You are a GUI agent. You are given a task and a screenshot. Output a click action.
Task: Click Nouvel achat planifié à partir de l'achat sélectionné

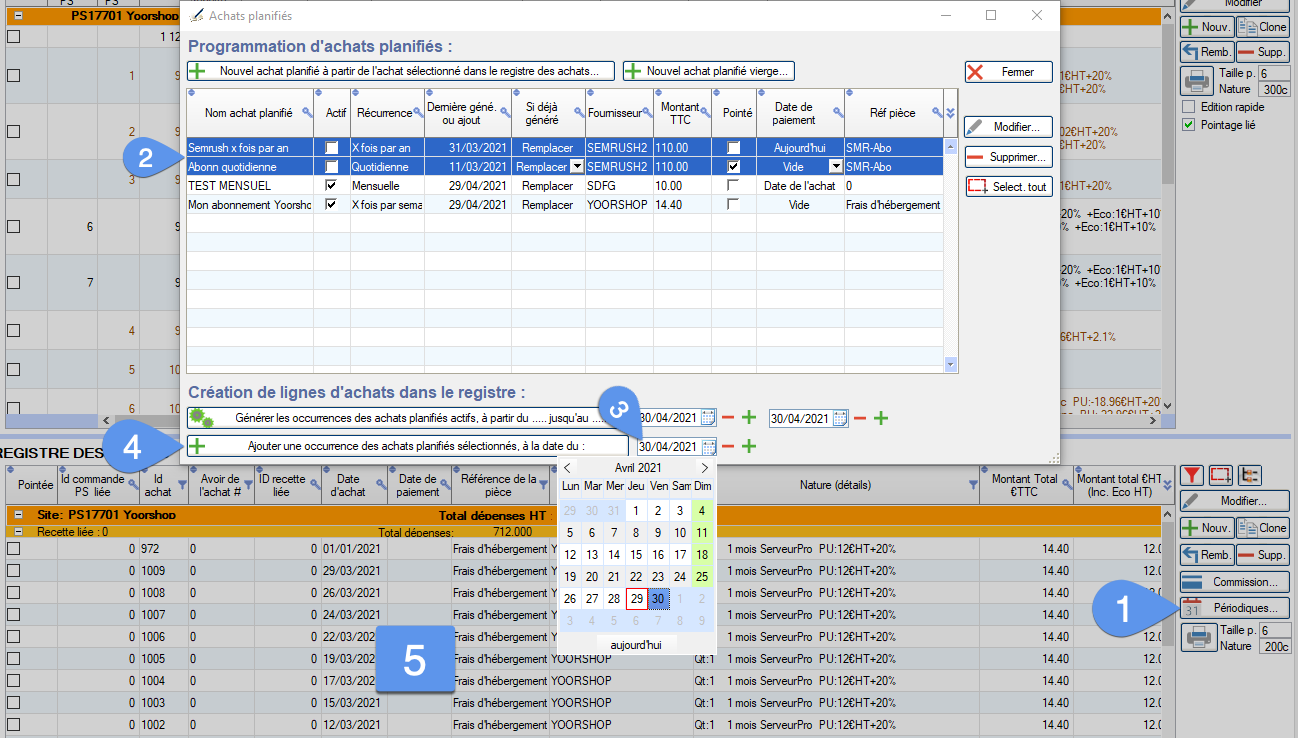coord(400,71)
